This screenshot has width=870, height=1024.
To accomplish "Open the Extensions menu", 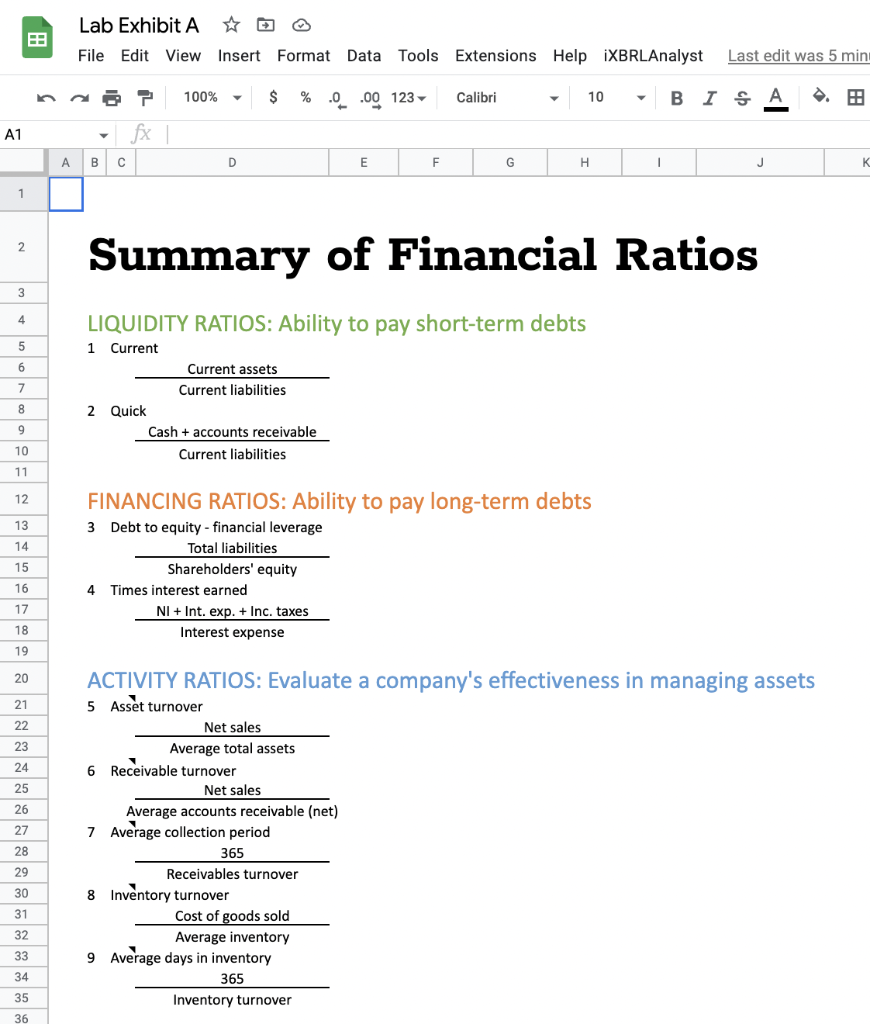I will 496,56.
